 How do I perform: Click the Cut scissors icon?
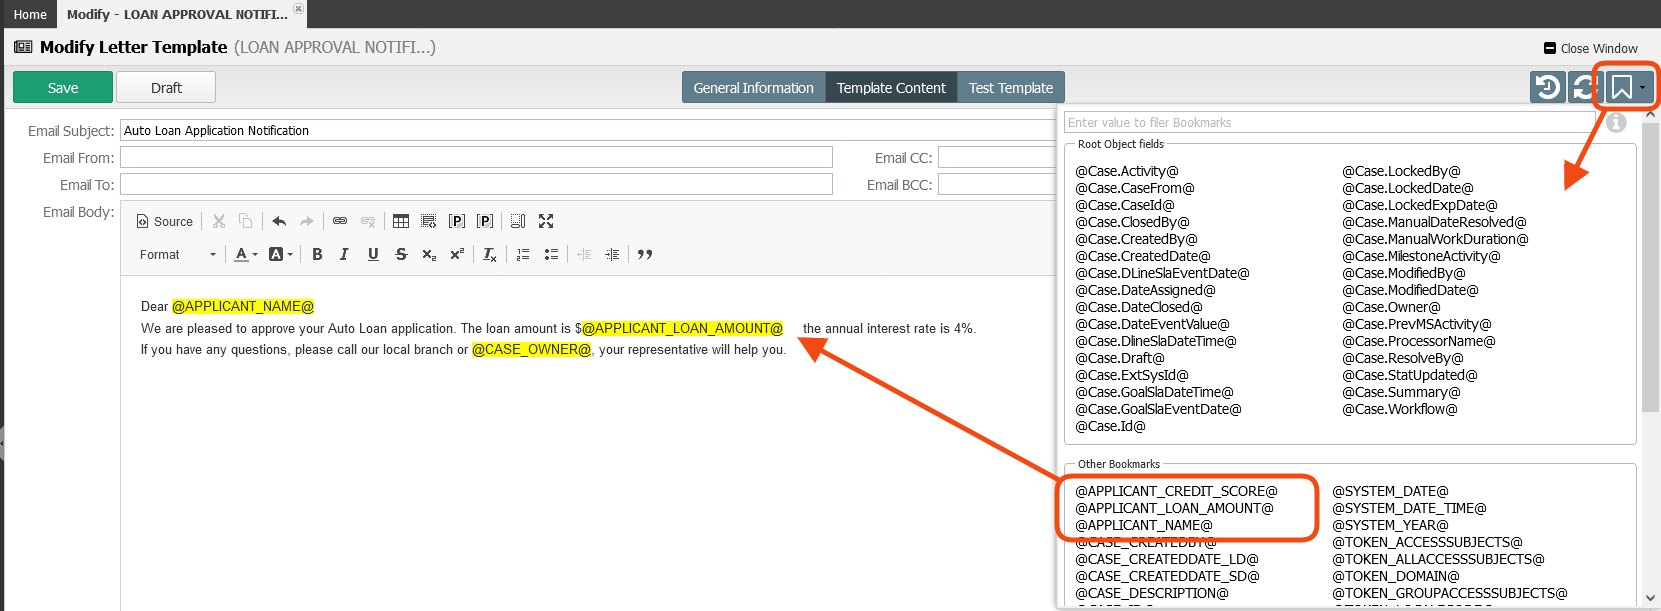coord(219,221)
